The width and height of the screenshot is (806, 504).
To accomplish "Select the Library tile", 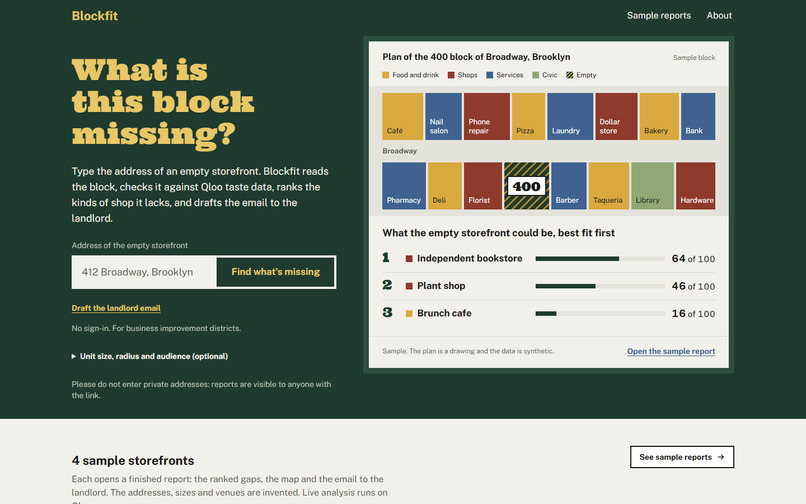I will 652,186.
